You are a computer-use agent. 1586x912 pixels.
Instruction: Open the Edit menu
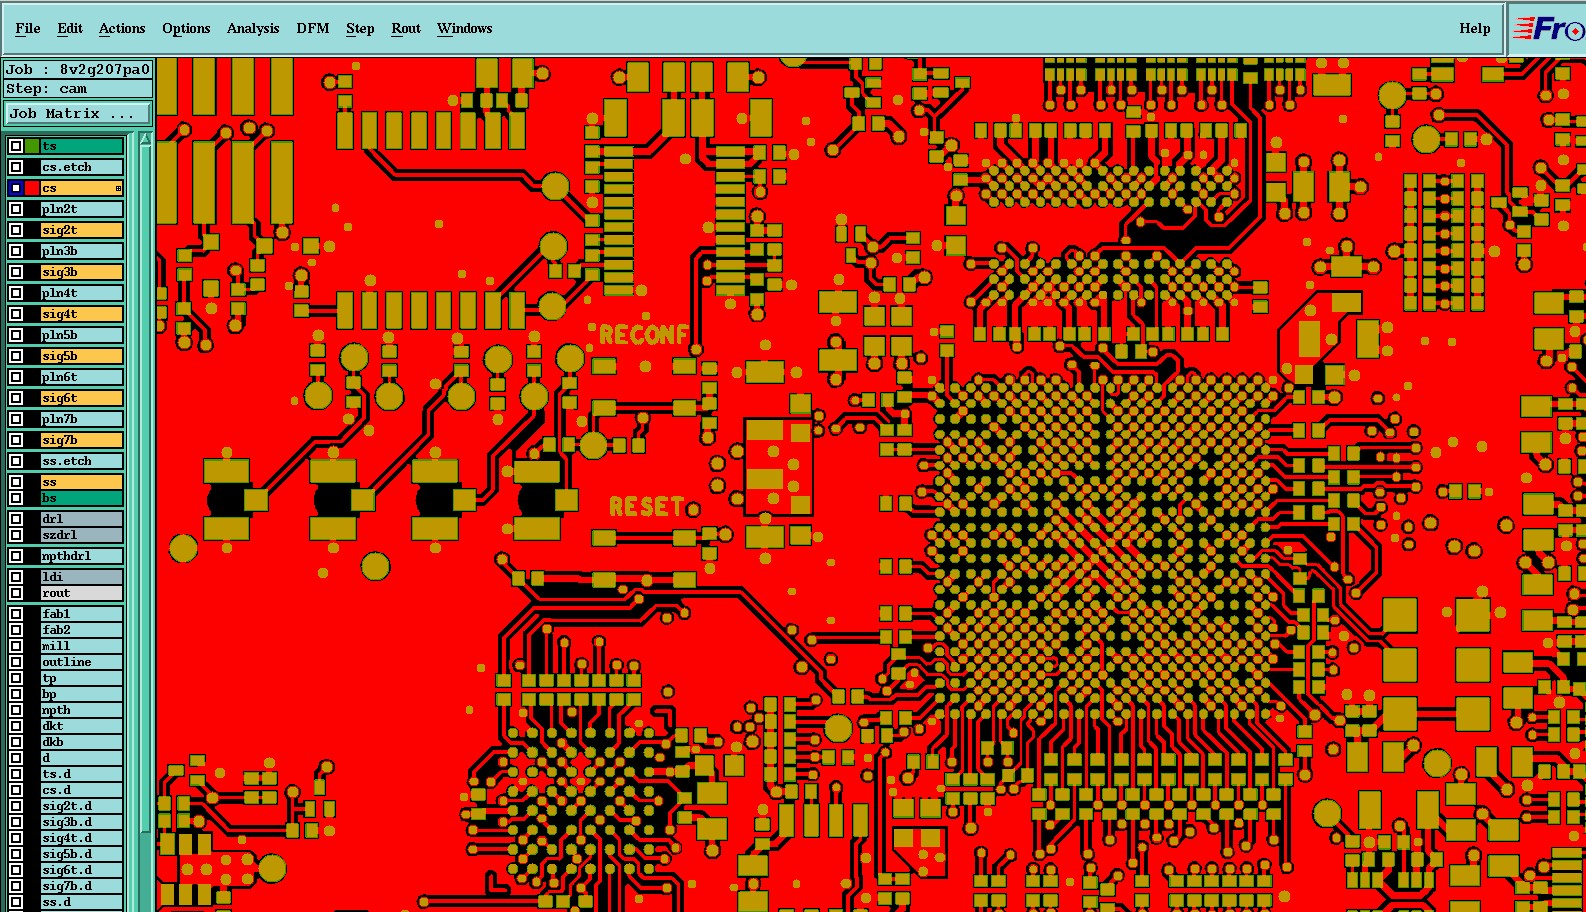tap(70, 28)
